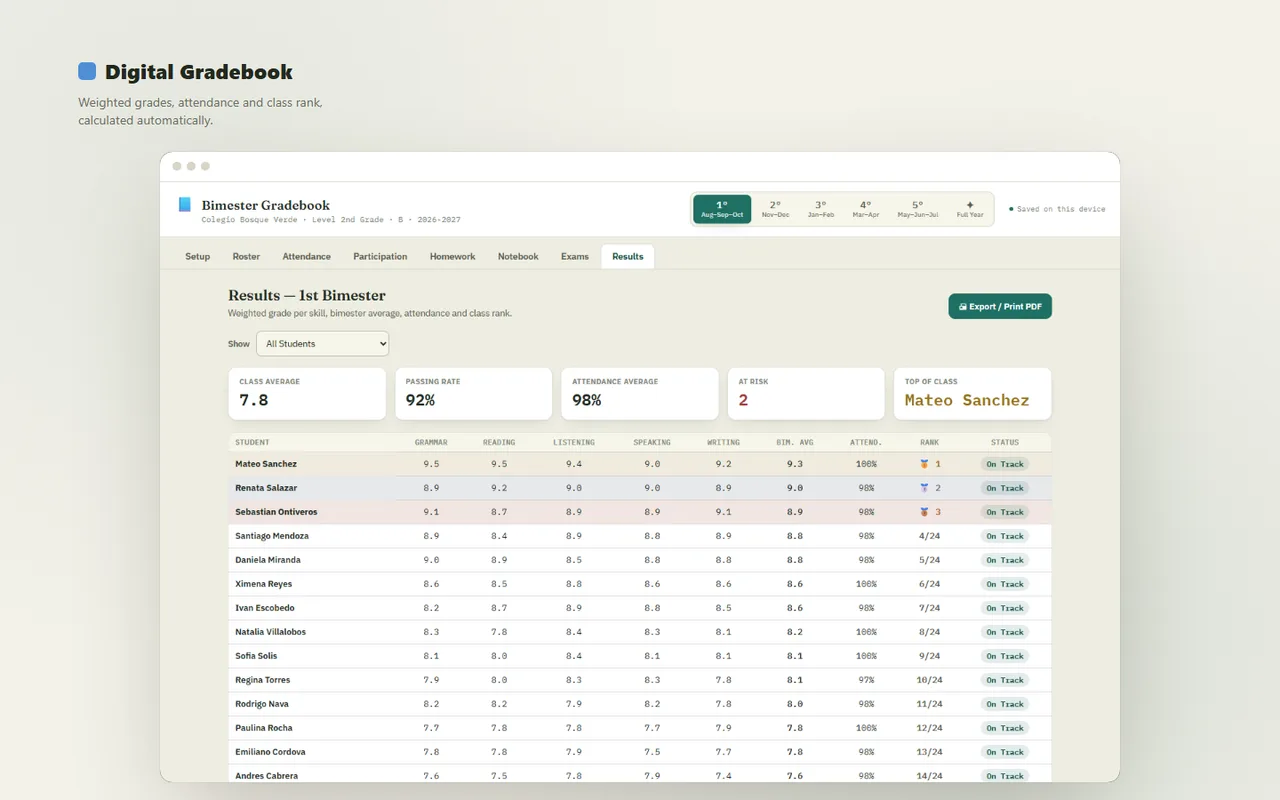Click student name Daniela Miranda
This screenshot has width=1280, height=800.
(x=268, y=560)
